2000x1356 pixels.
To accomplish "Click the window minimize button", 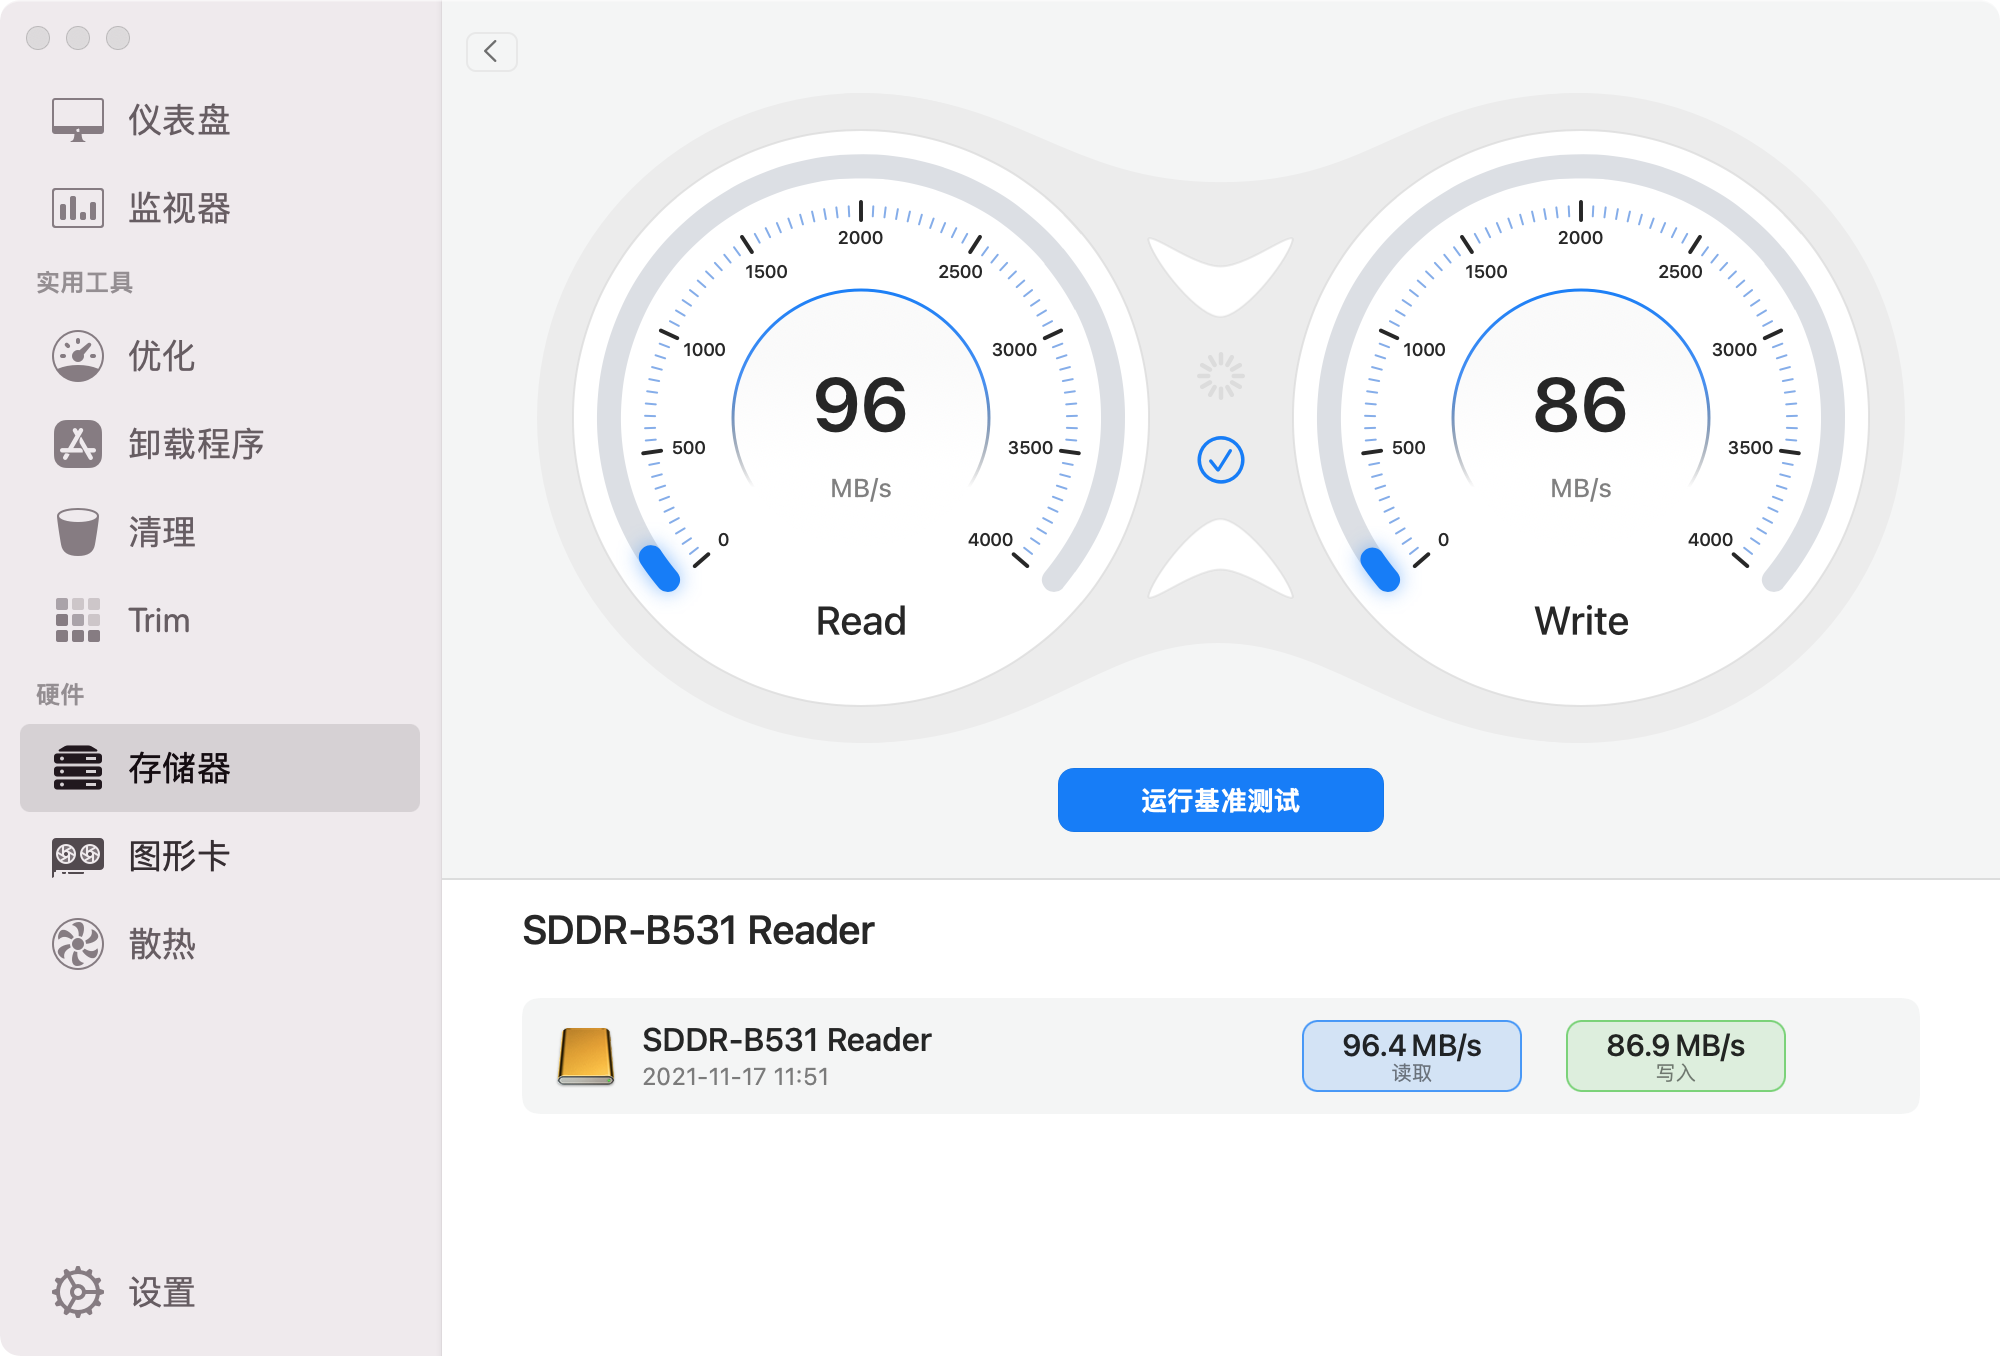I will click(78, 38).
